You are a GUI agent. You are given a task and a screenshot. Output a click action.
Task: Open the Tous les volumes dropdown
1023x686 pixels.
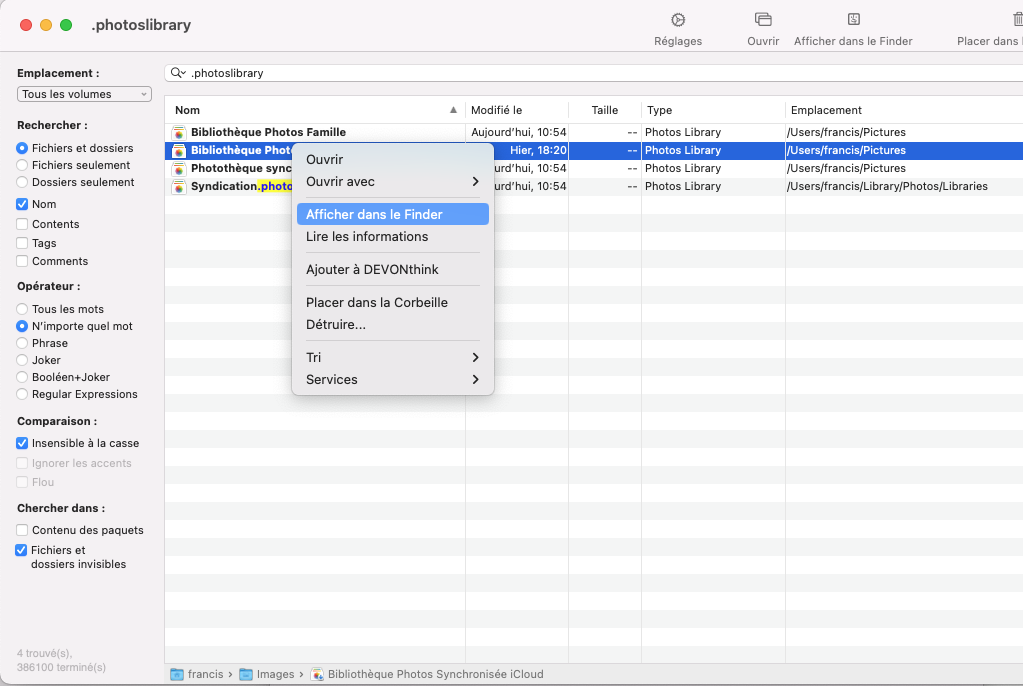[84, 94]
